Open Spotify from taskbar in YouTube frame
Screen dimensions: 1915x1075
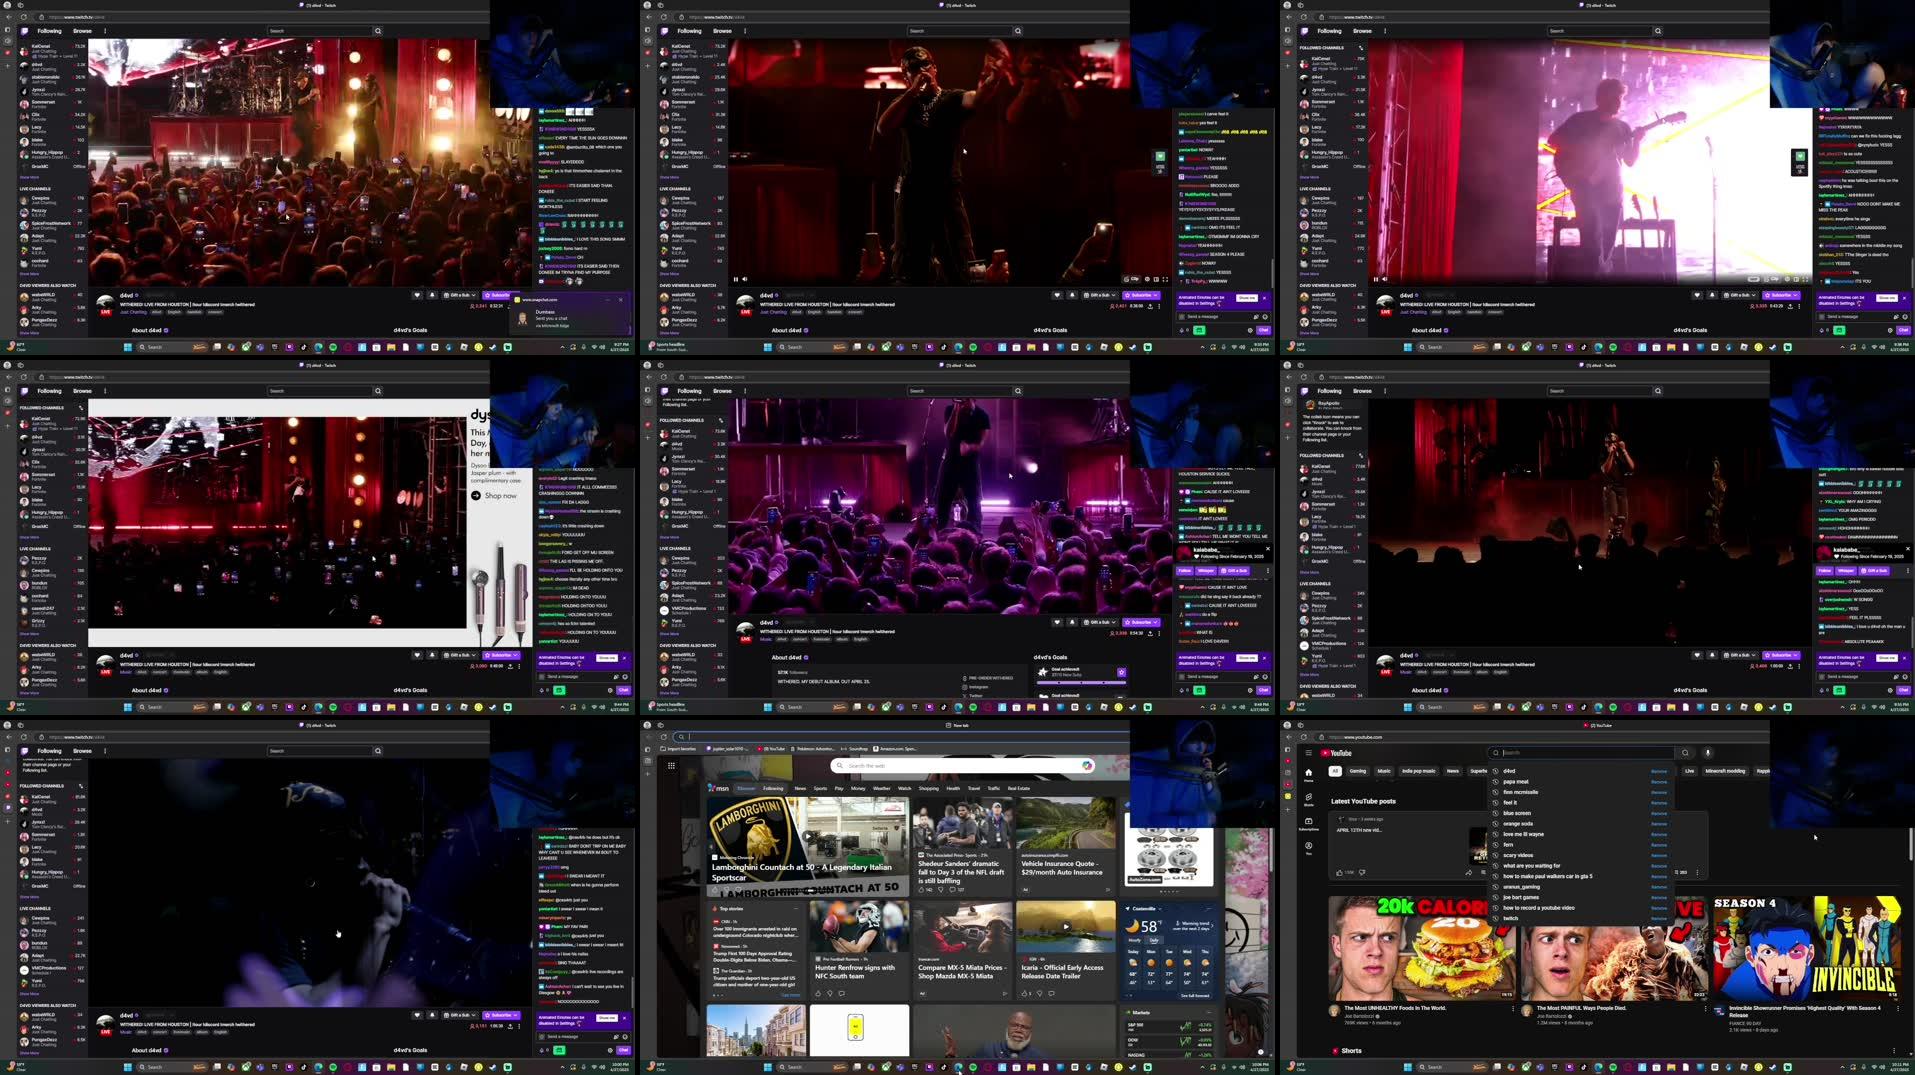[1612, 1067]
